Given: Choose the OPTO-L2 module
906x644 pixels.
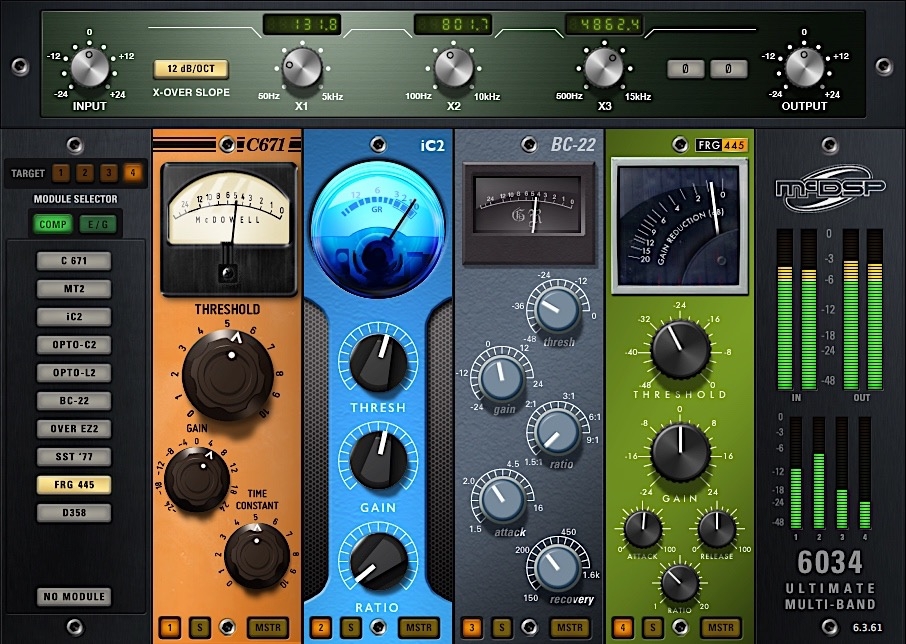Looking at the screenshot, I should [74, 373].
